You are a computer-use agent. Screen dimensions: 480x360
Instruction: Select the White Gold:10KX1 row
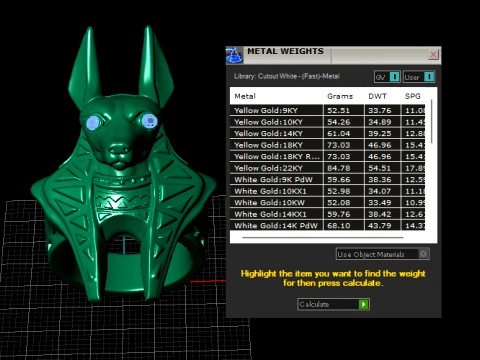click(327, 191)
